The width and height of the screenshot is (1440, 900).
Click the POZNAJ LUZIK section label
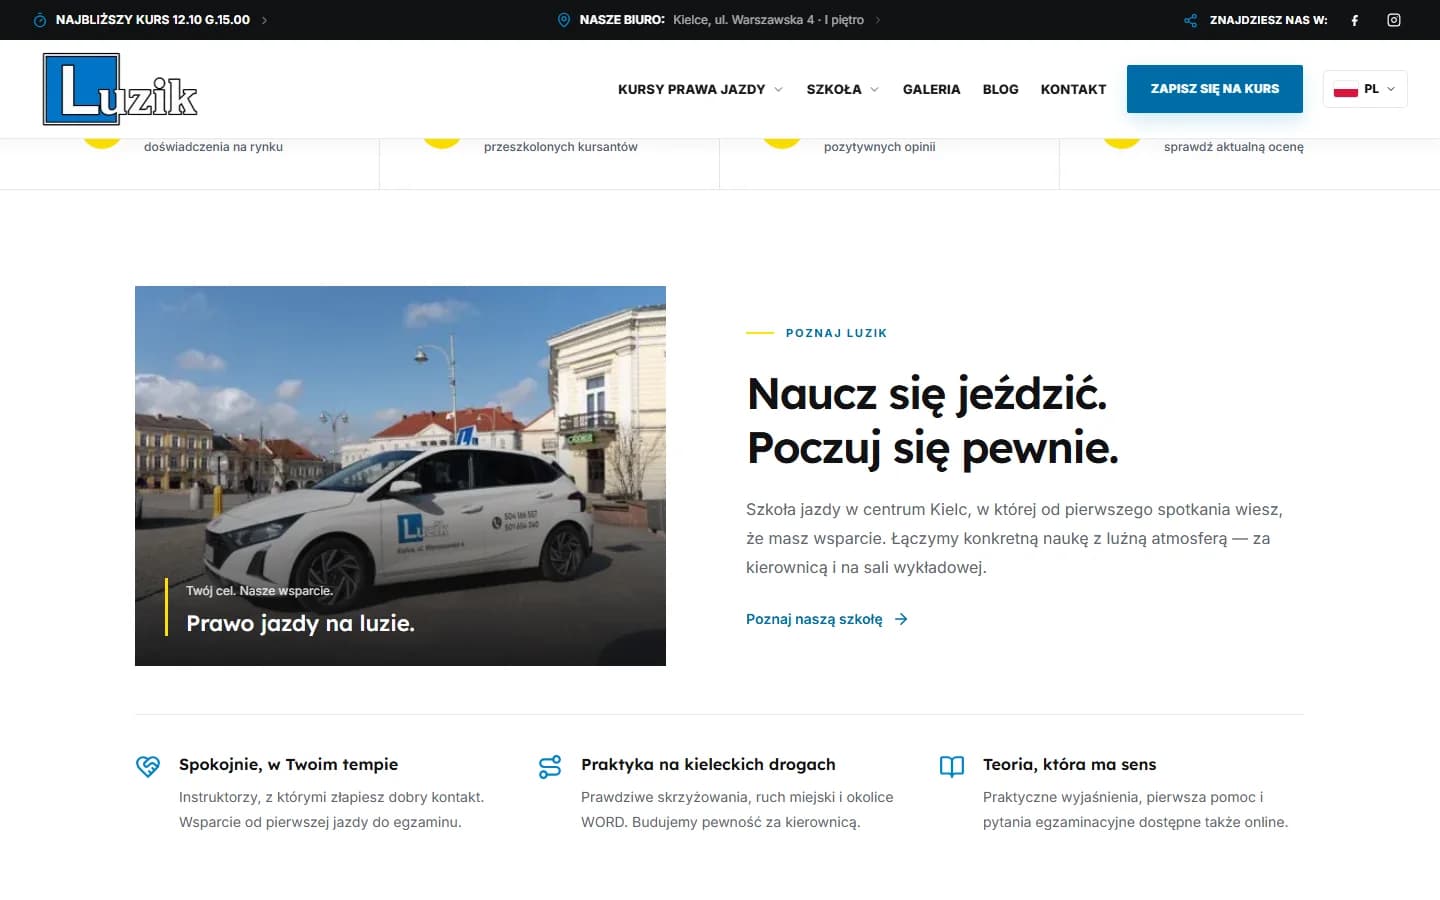836,333
